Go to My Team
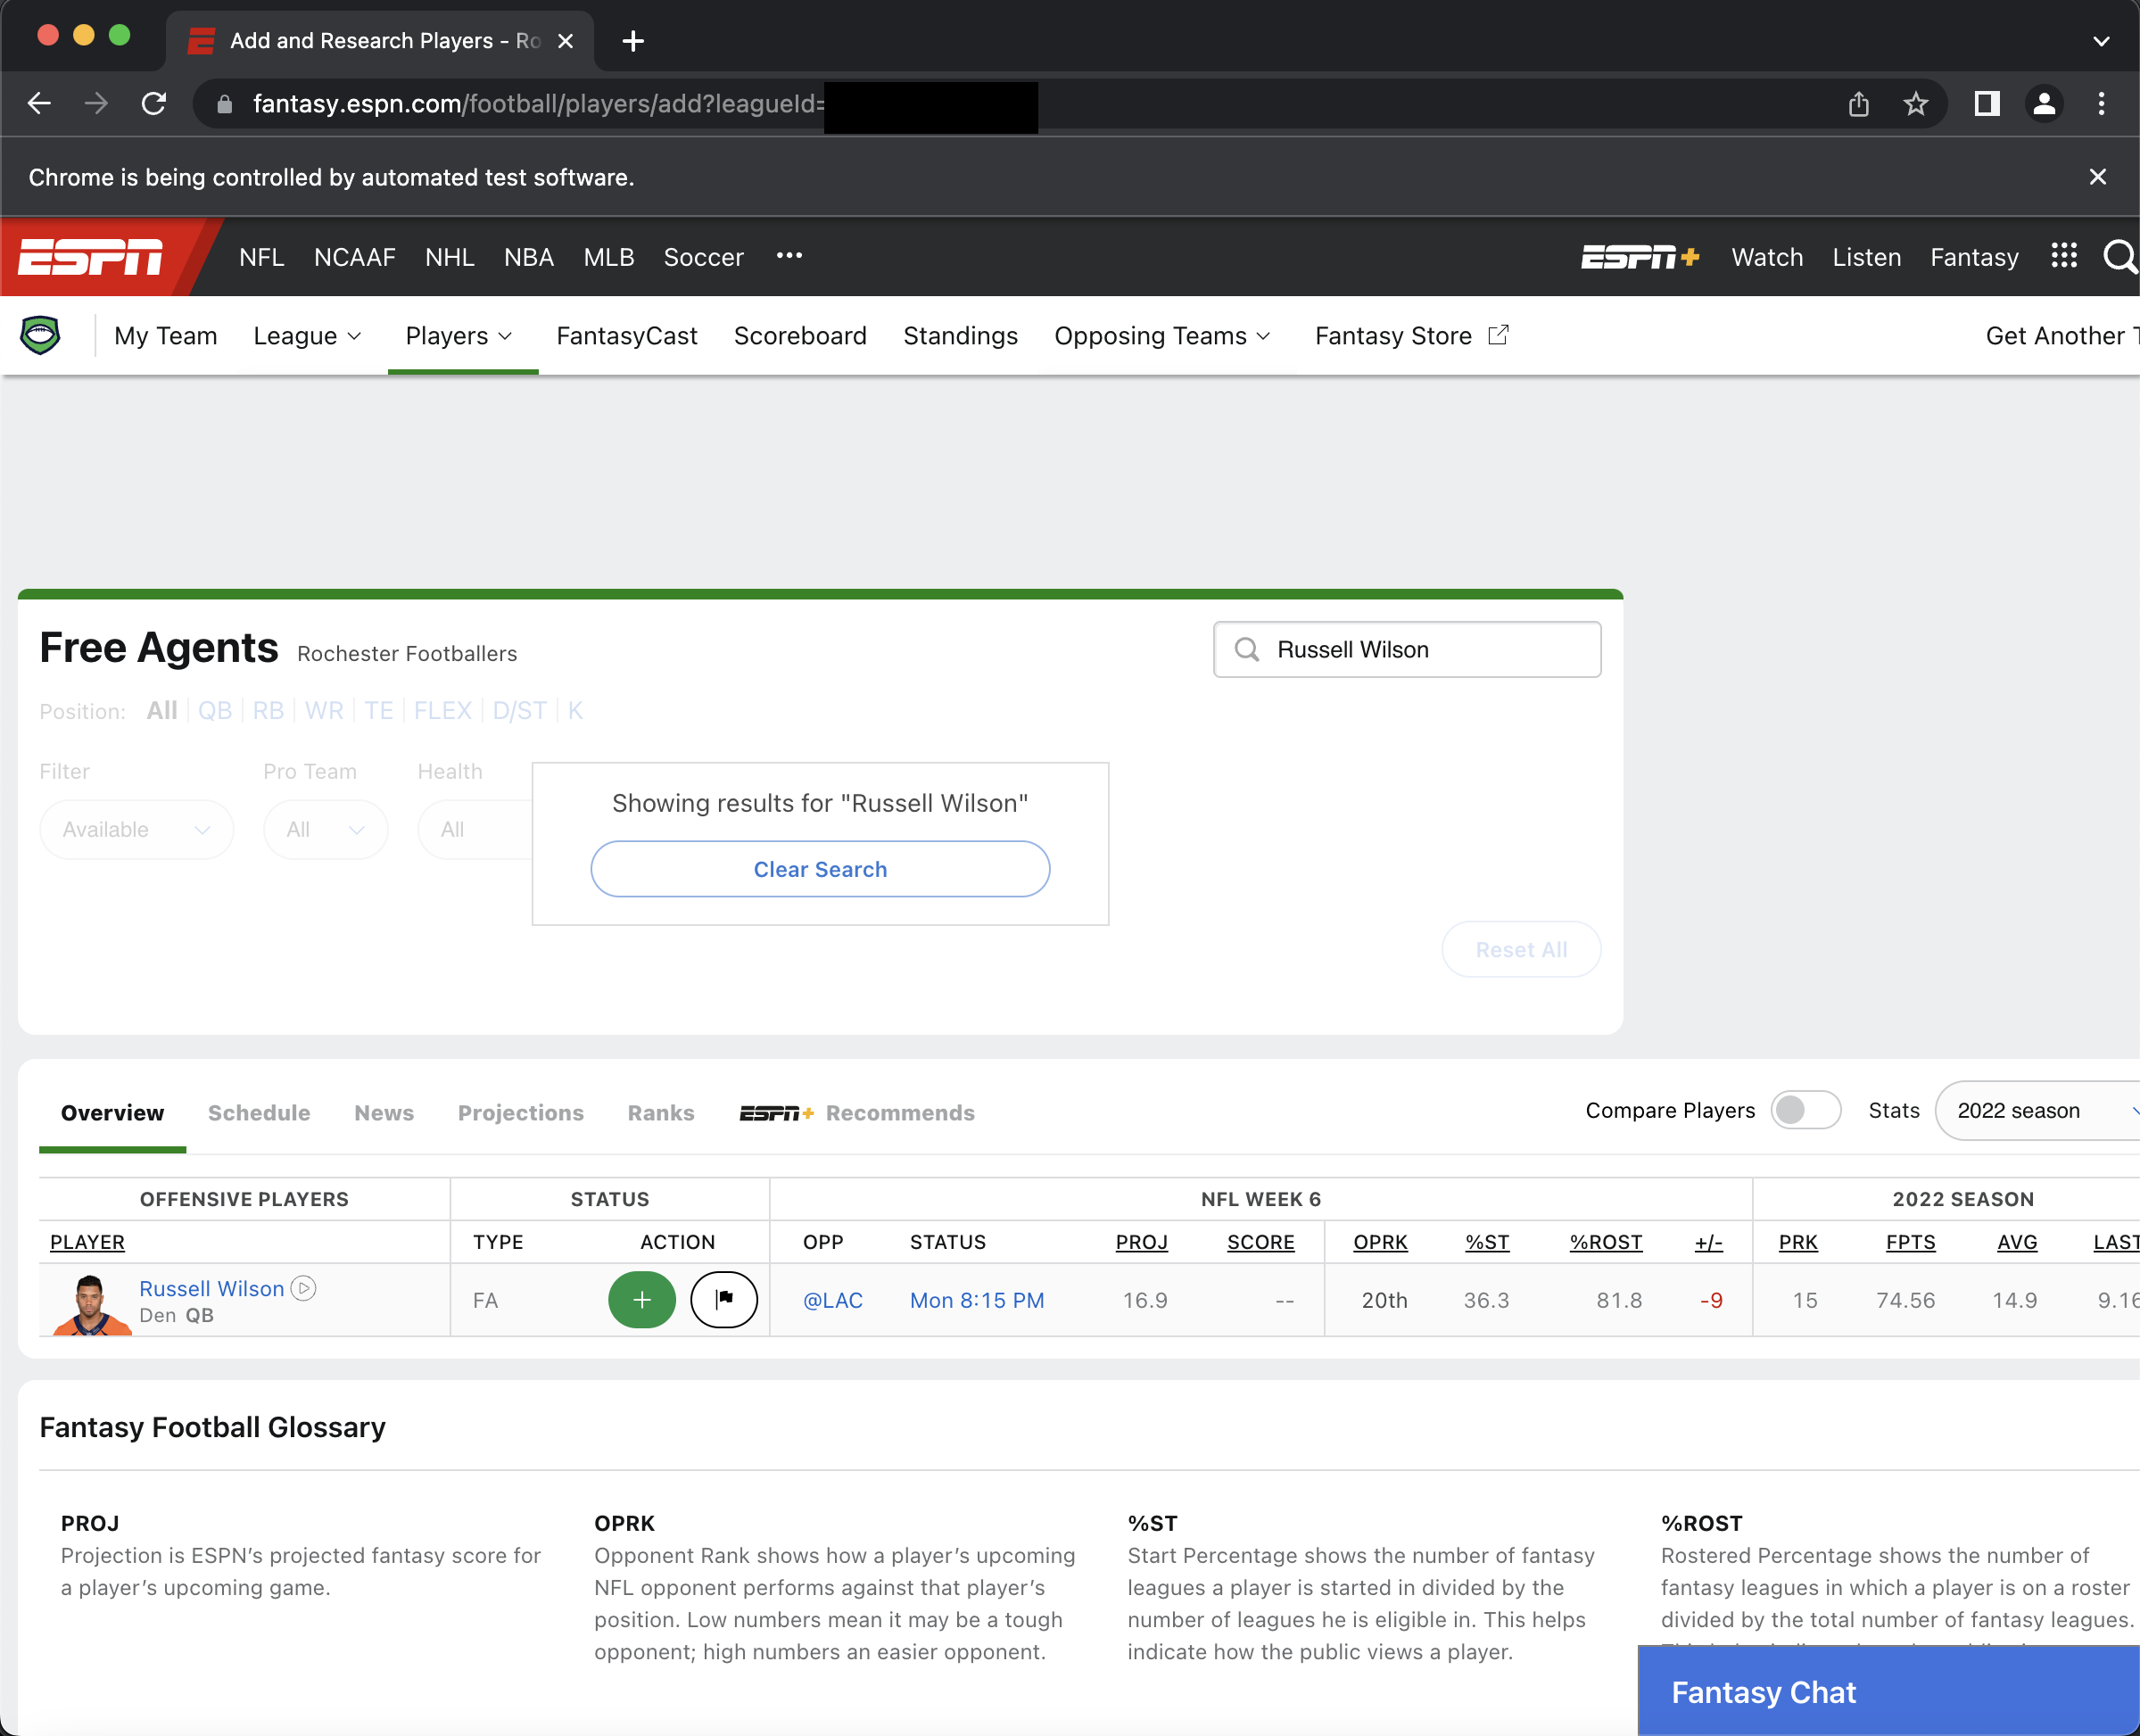2140x1736 pixels. [x=166, y=336]
